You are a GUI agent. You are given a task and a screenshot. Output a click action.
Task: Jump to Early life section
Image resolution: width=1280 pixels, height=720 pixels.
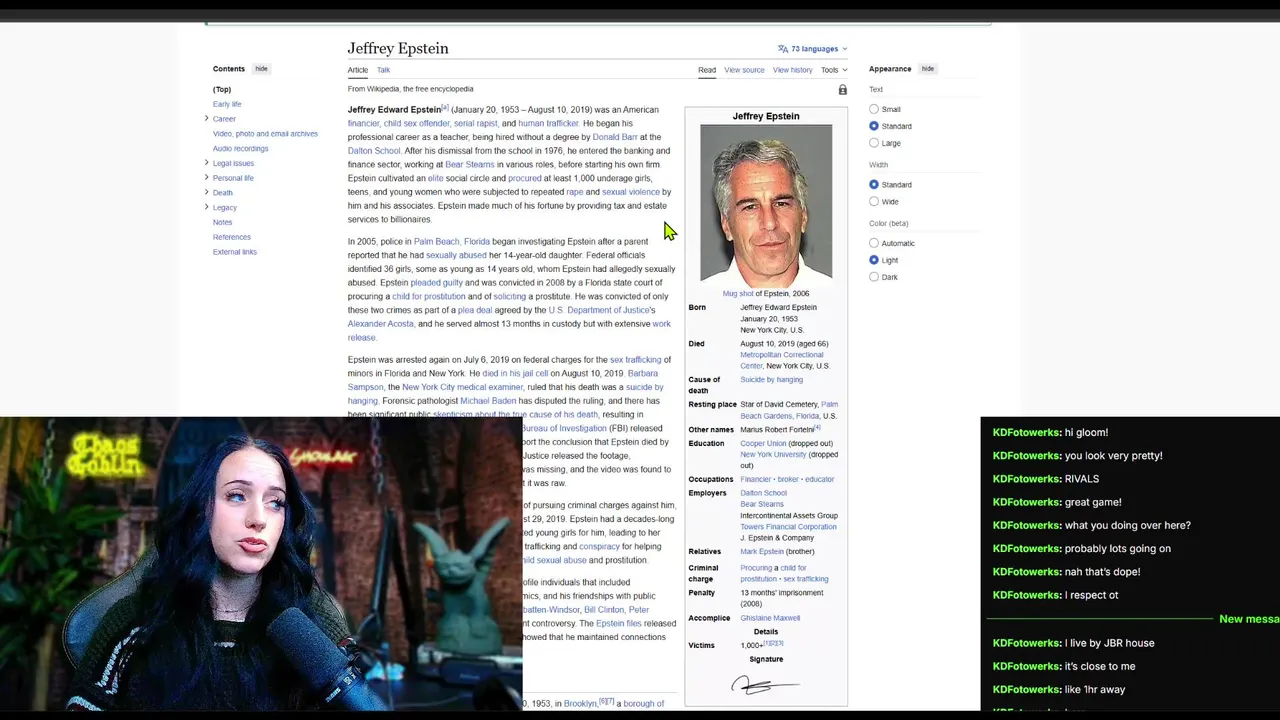tap(227, 104)
